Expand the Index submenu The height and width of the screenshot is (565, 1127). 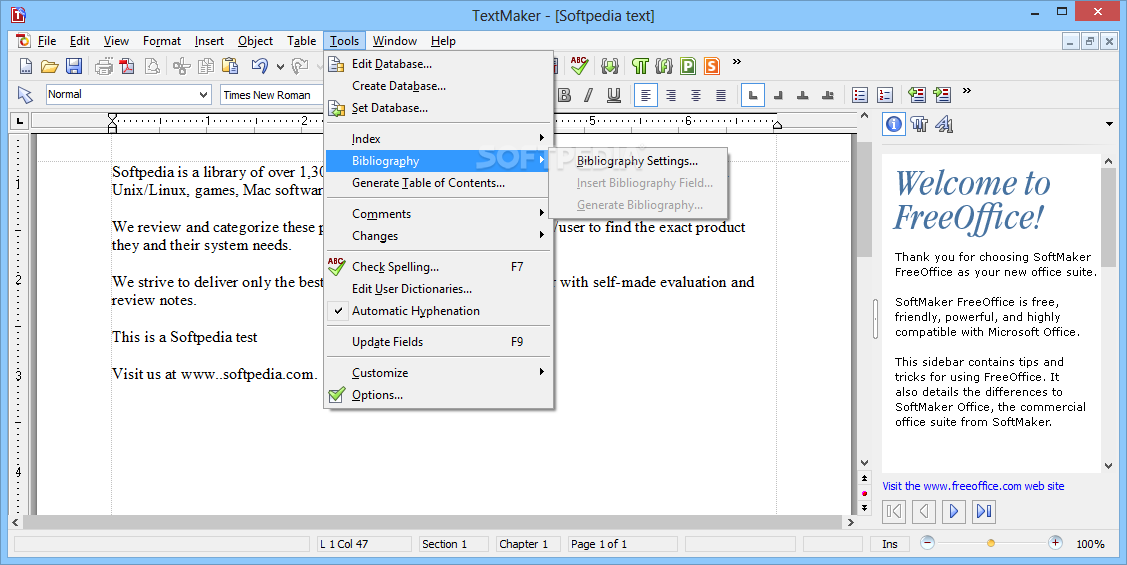[x=439, y=139]
